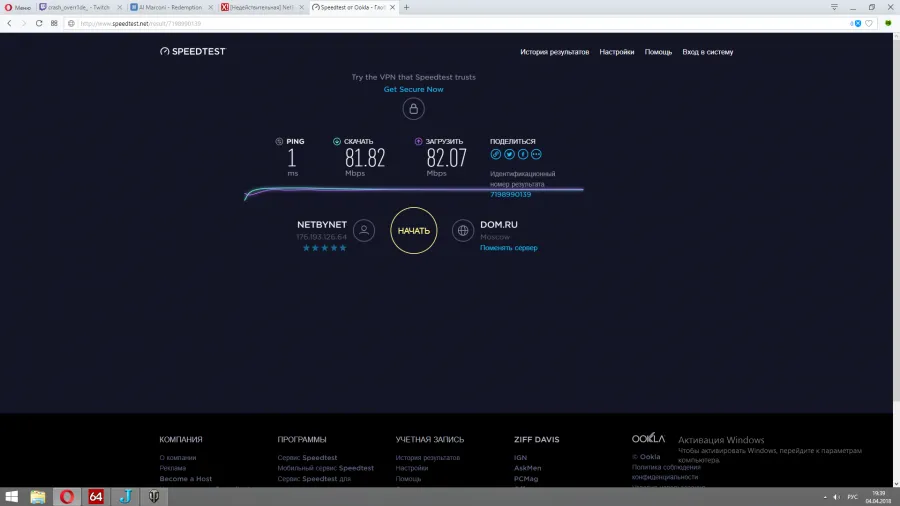Open a new tab with plus button
The image size is (900, 506).
coord(406,7)
